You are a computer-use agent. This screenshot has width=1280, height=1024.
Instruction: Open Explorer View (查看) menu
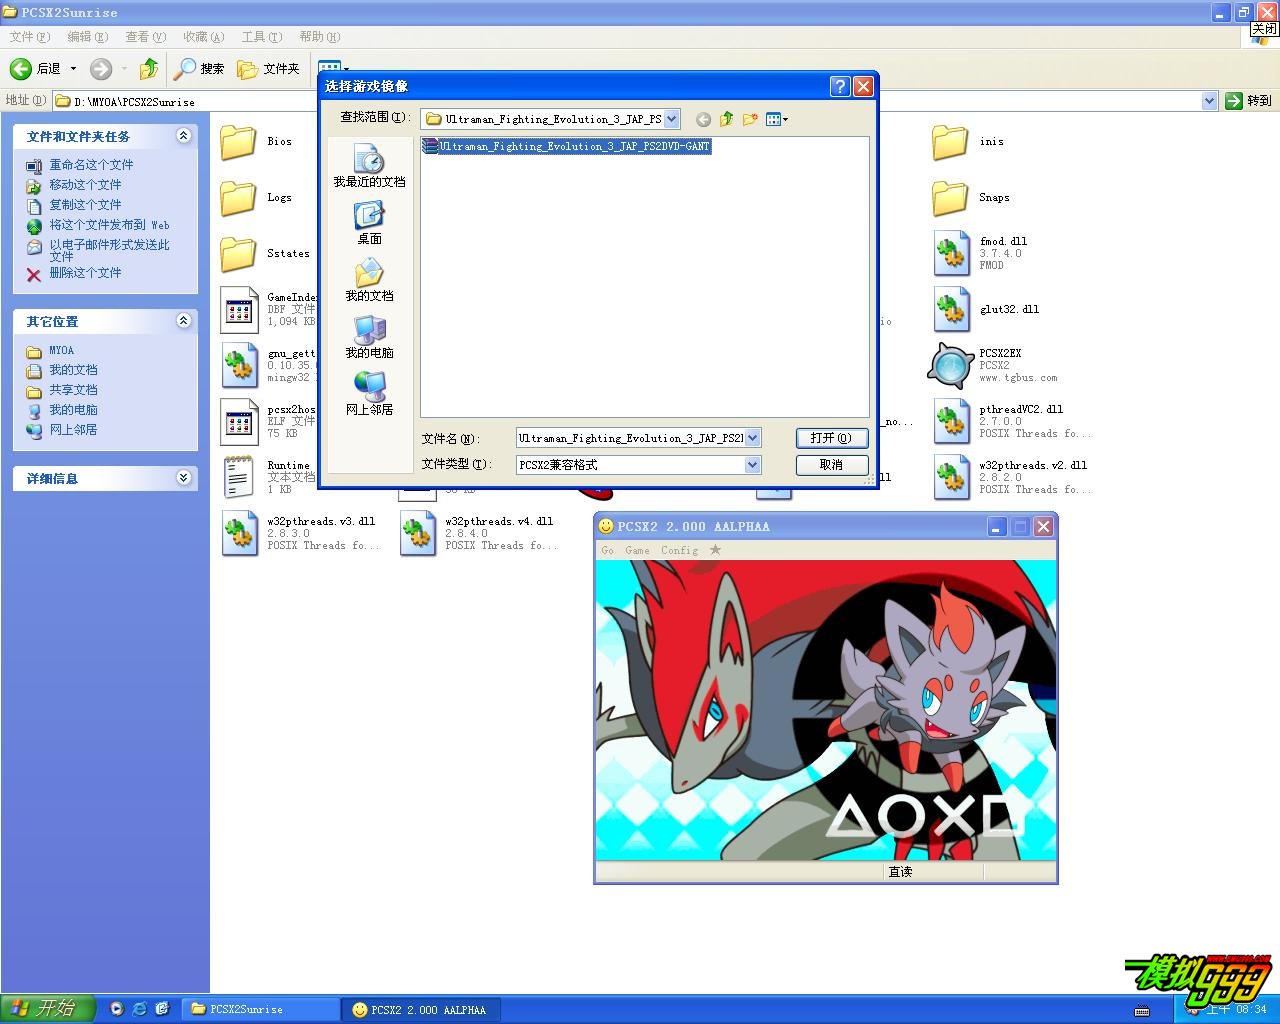pos(145,37)
